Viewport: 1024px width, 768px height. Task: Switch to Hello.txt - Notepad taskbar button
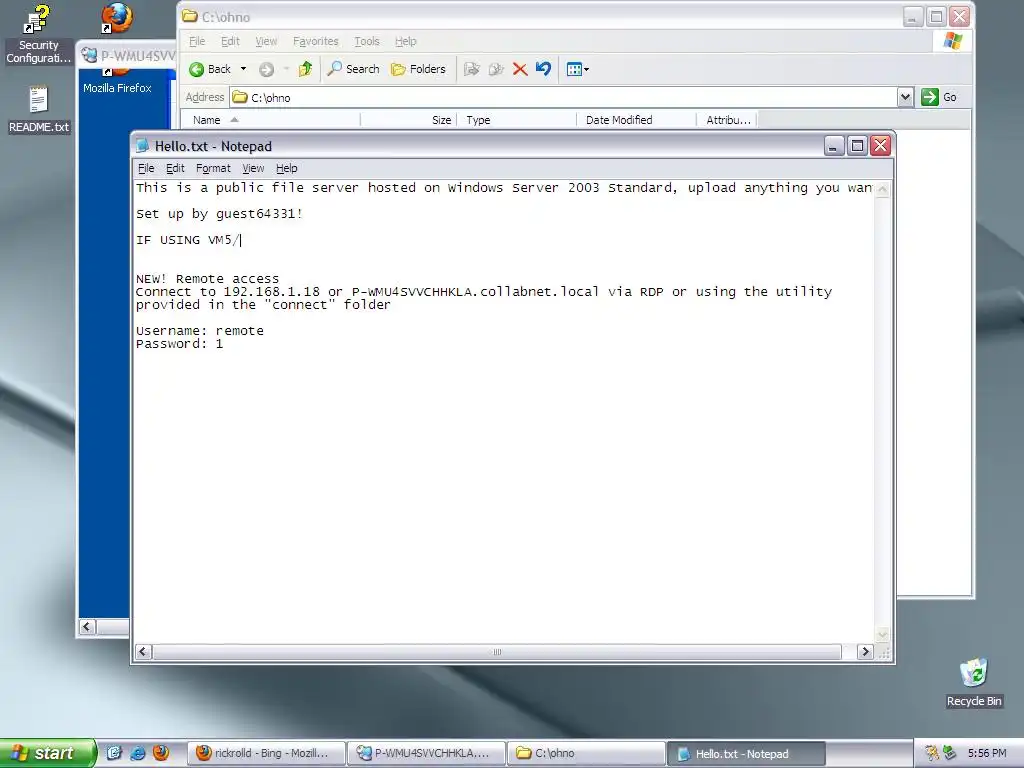pos(746,753)
